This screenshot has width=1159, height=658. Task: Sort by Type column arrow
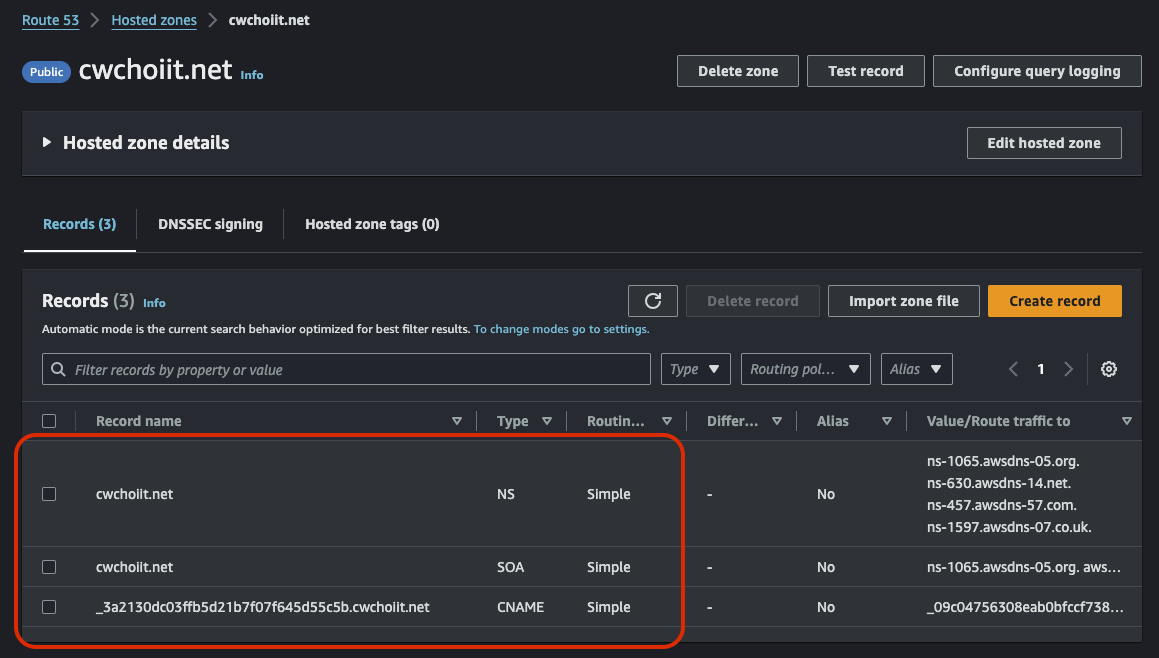pyautogui.click(x=547, y=421)
